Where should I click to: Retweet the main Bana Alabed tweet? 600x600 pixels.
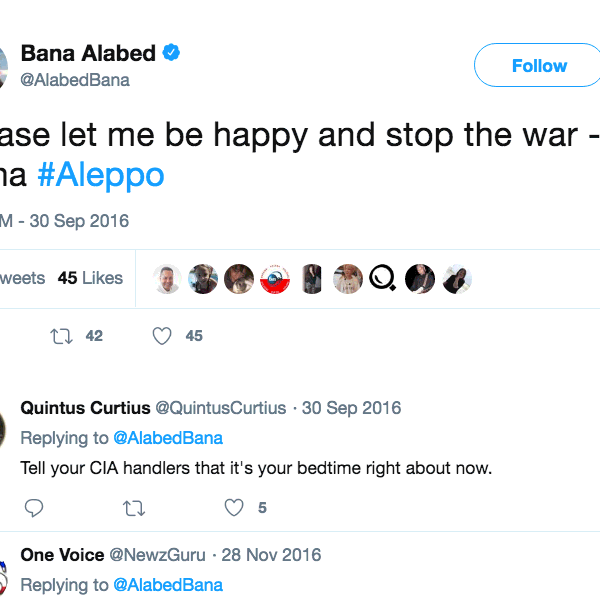[x=62, y=336]
